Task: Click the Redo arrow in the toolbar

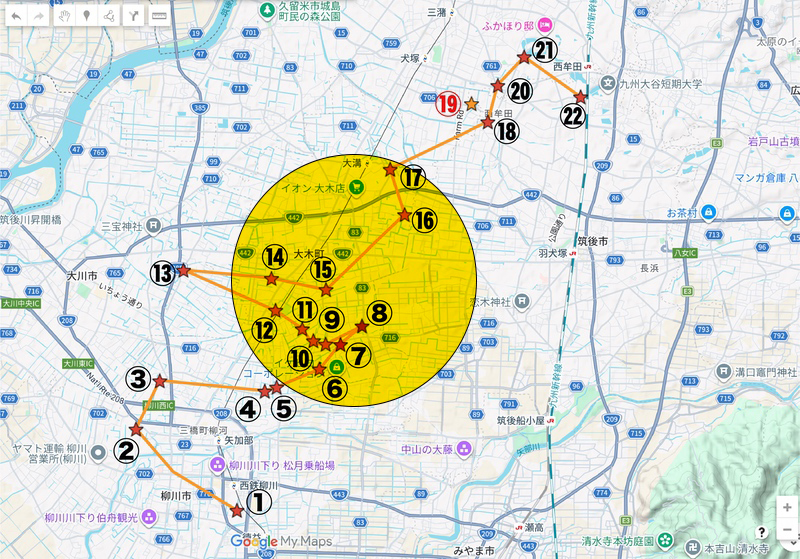Action: tap(39, 17)
